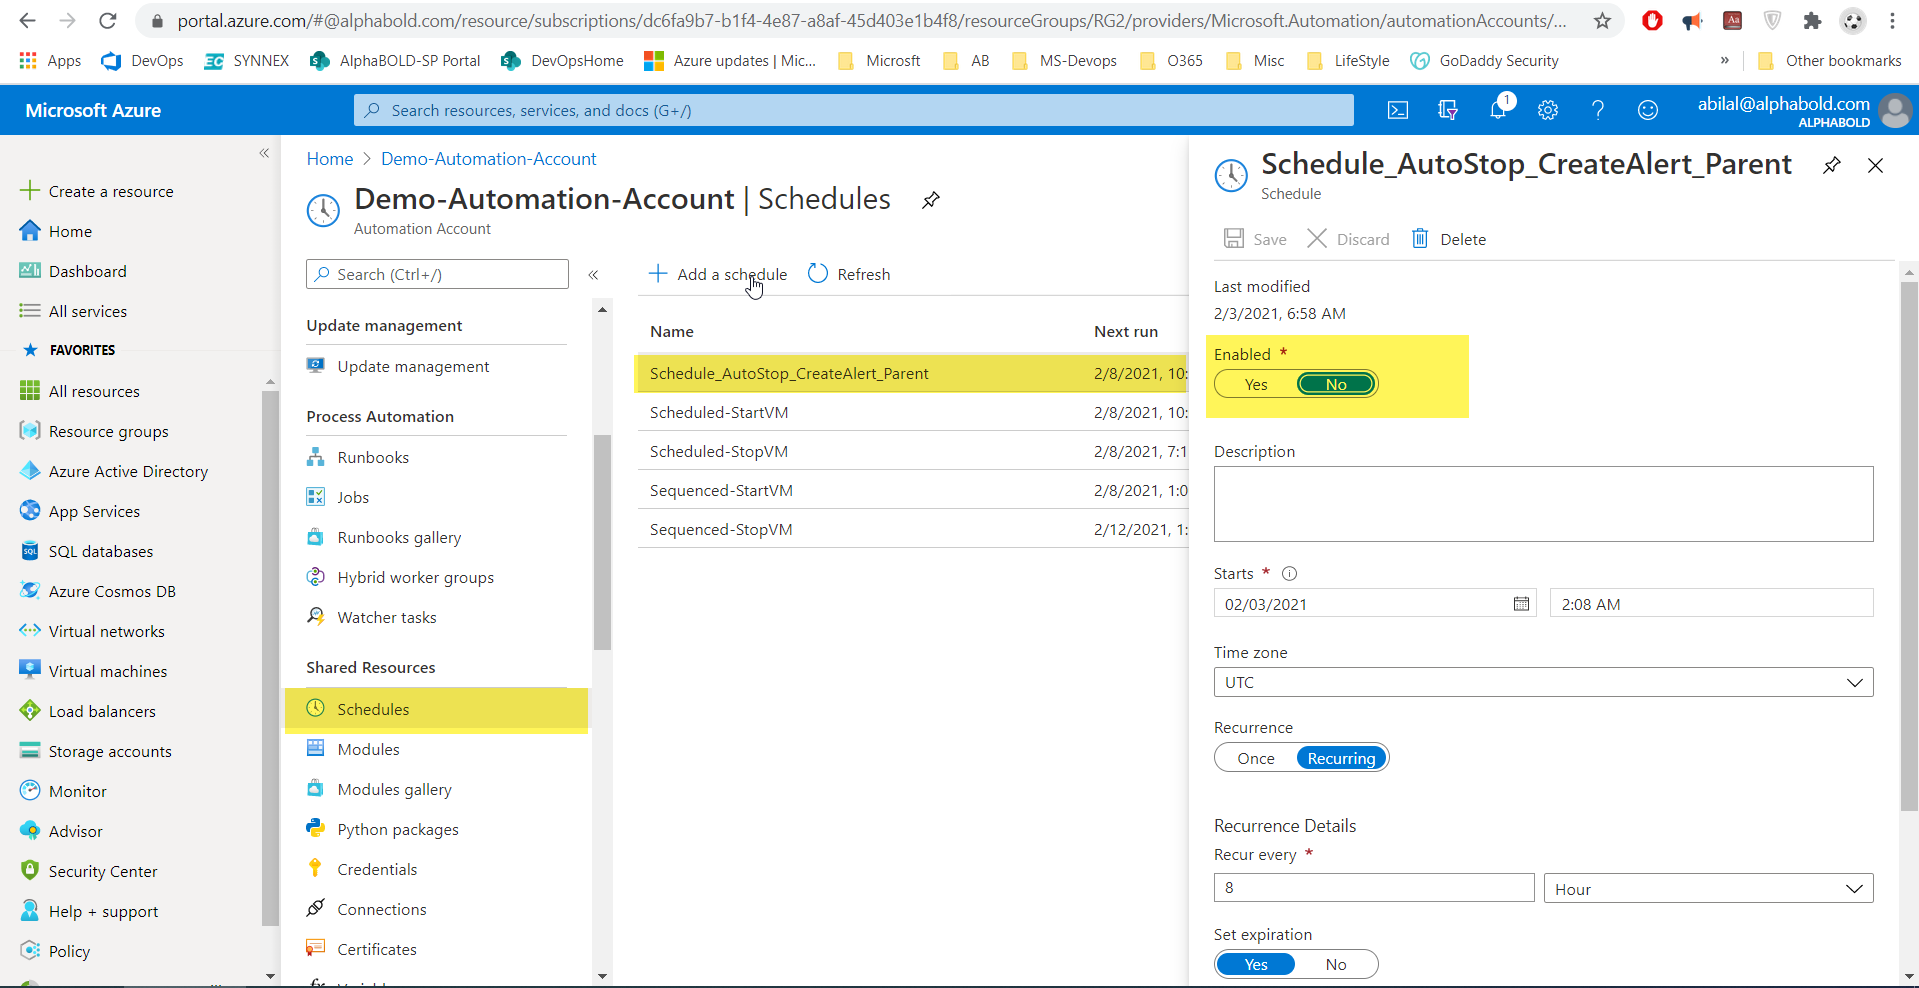Go to Home breadcrumb link

[330, 159]
